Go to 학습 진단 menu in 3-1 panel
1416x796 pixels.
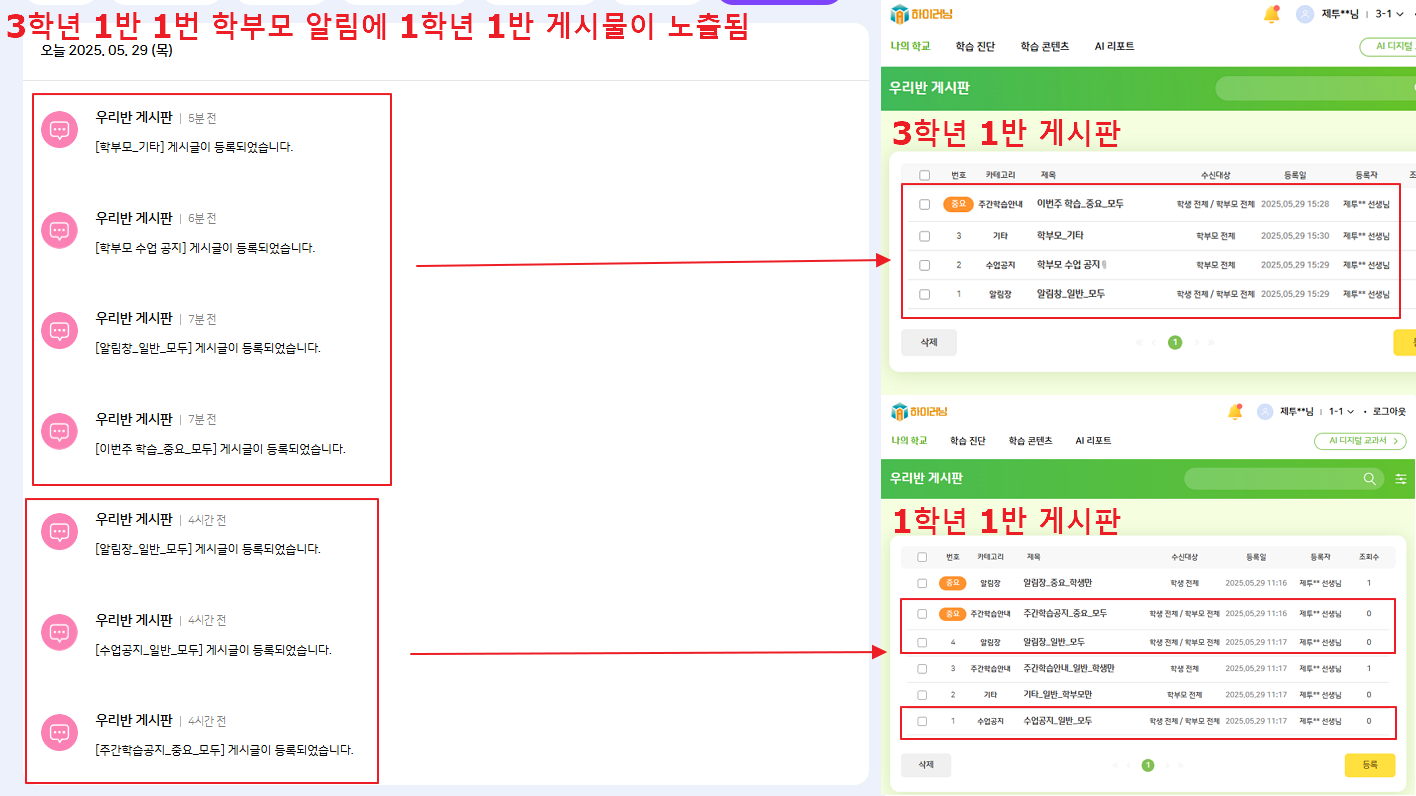[975, 47]
